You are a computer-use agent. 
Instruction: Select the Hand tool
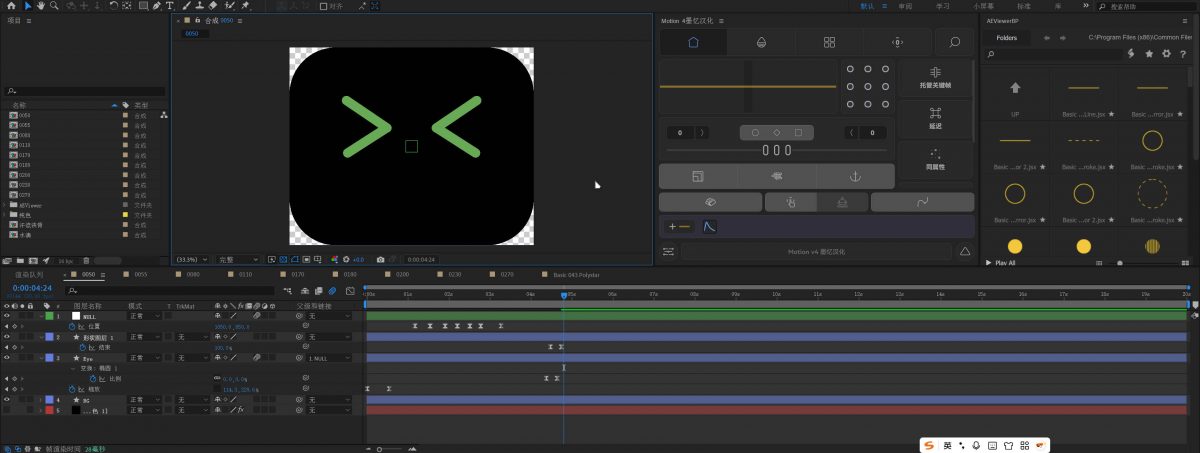[x=40, y=5]
